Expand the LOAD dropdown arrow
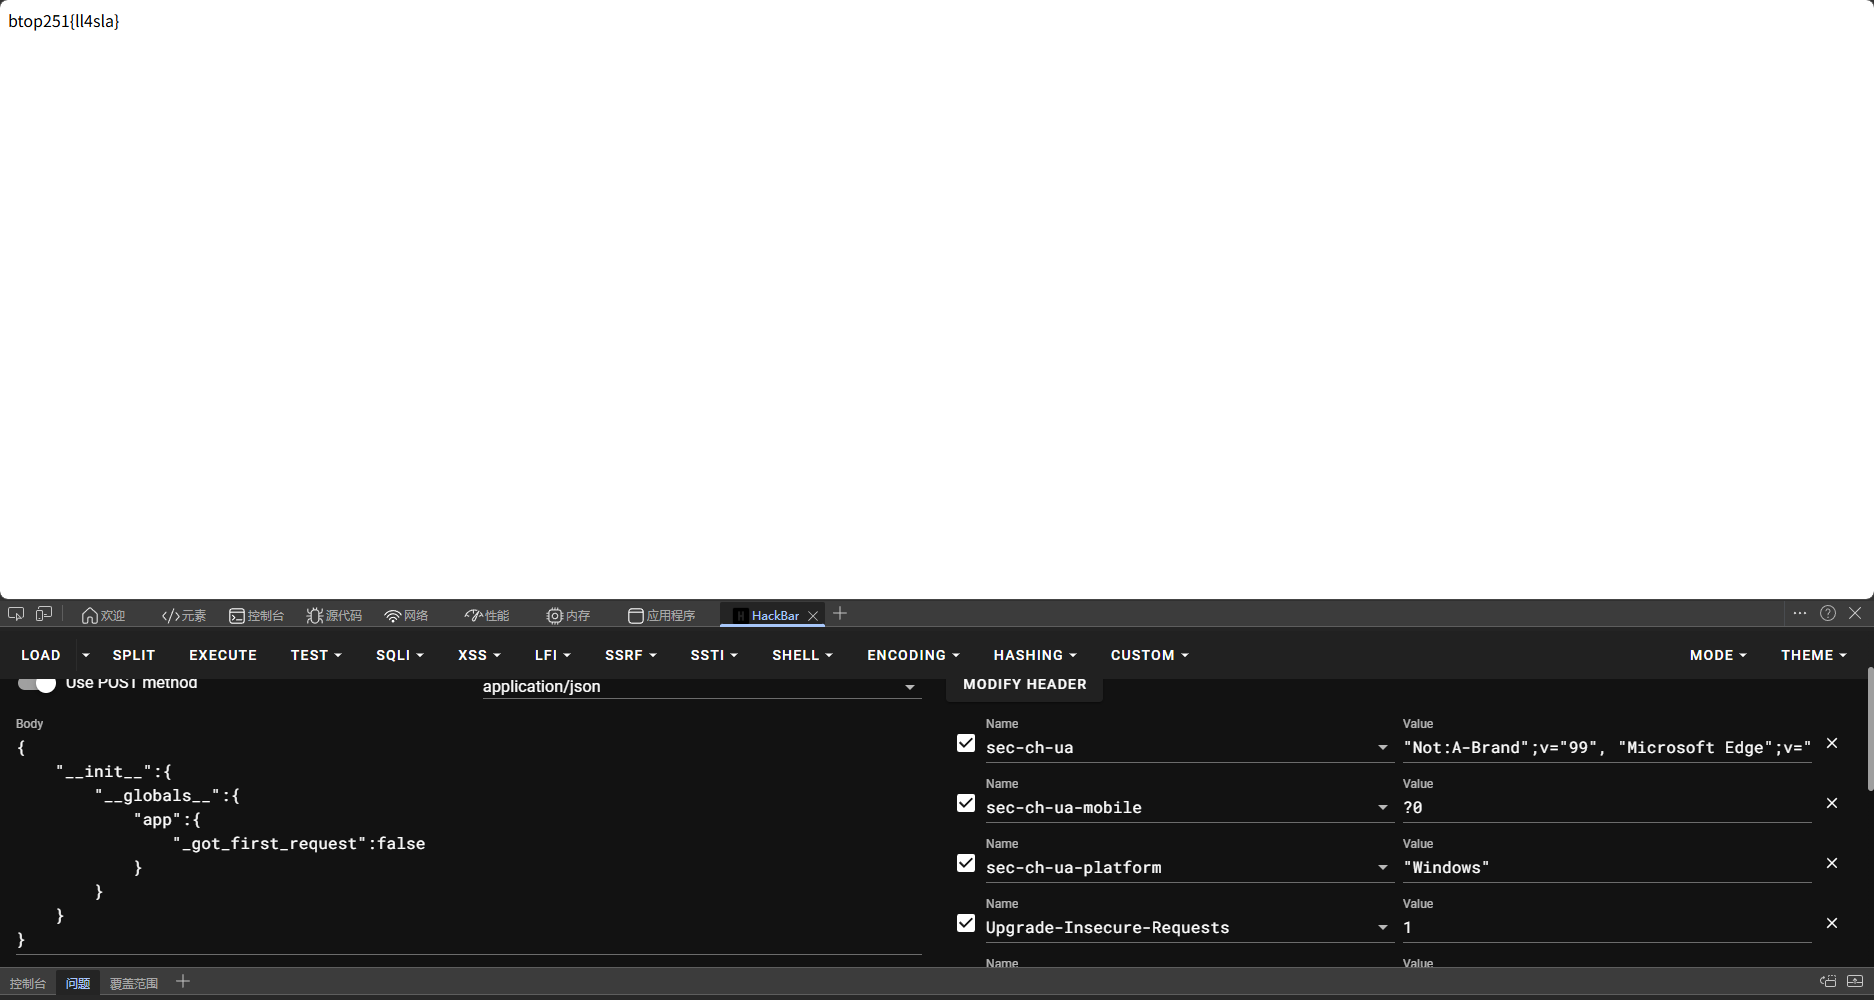Viewport: 1874px width, 1000px height. [86, 655]
